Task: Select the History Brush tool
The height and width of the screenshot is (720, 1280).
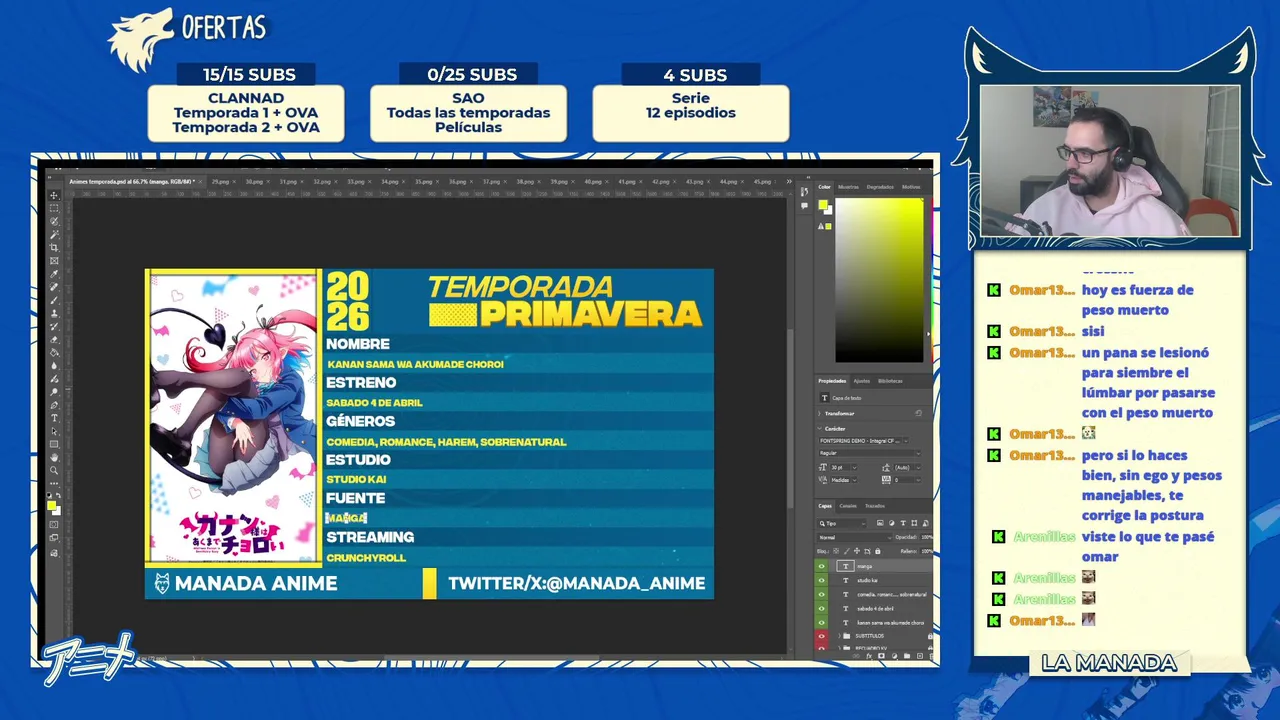Action: point(54,326)
